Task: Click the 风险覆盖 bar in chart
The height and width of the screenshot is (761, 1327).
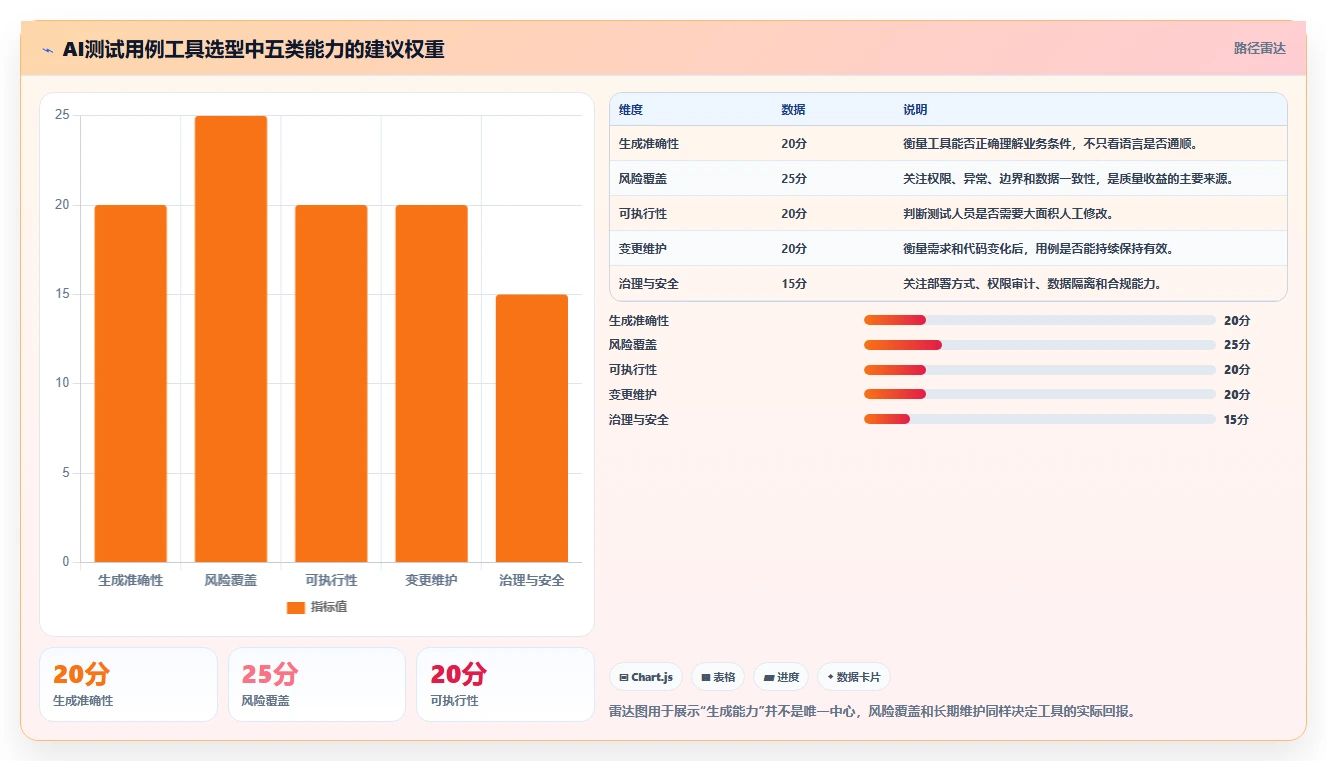Action: pos(231,339)
